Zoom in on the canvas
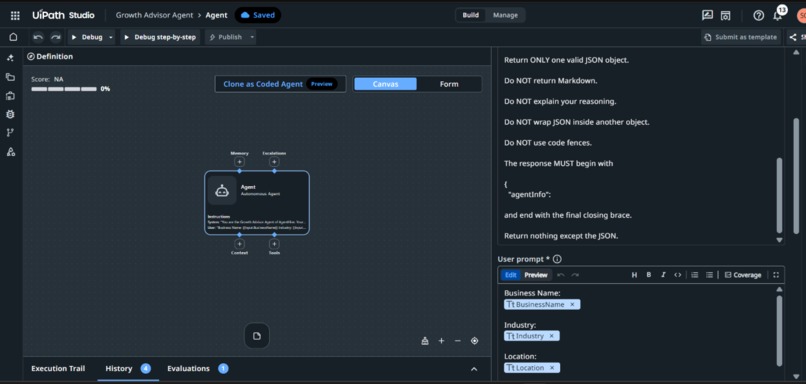 (441, 341)
